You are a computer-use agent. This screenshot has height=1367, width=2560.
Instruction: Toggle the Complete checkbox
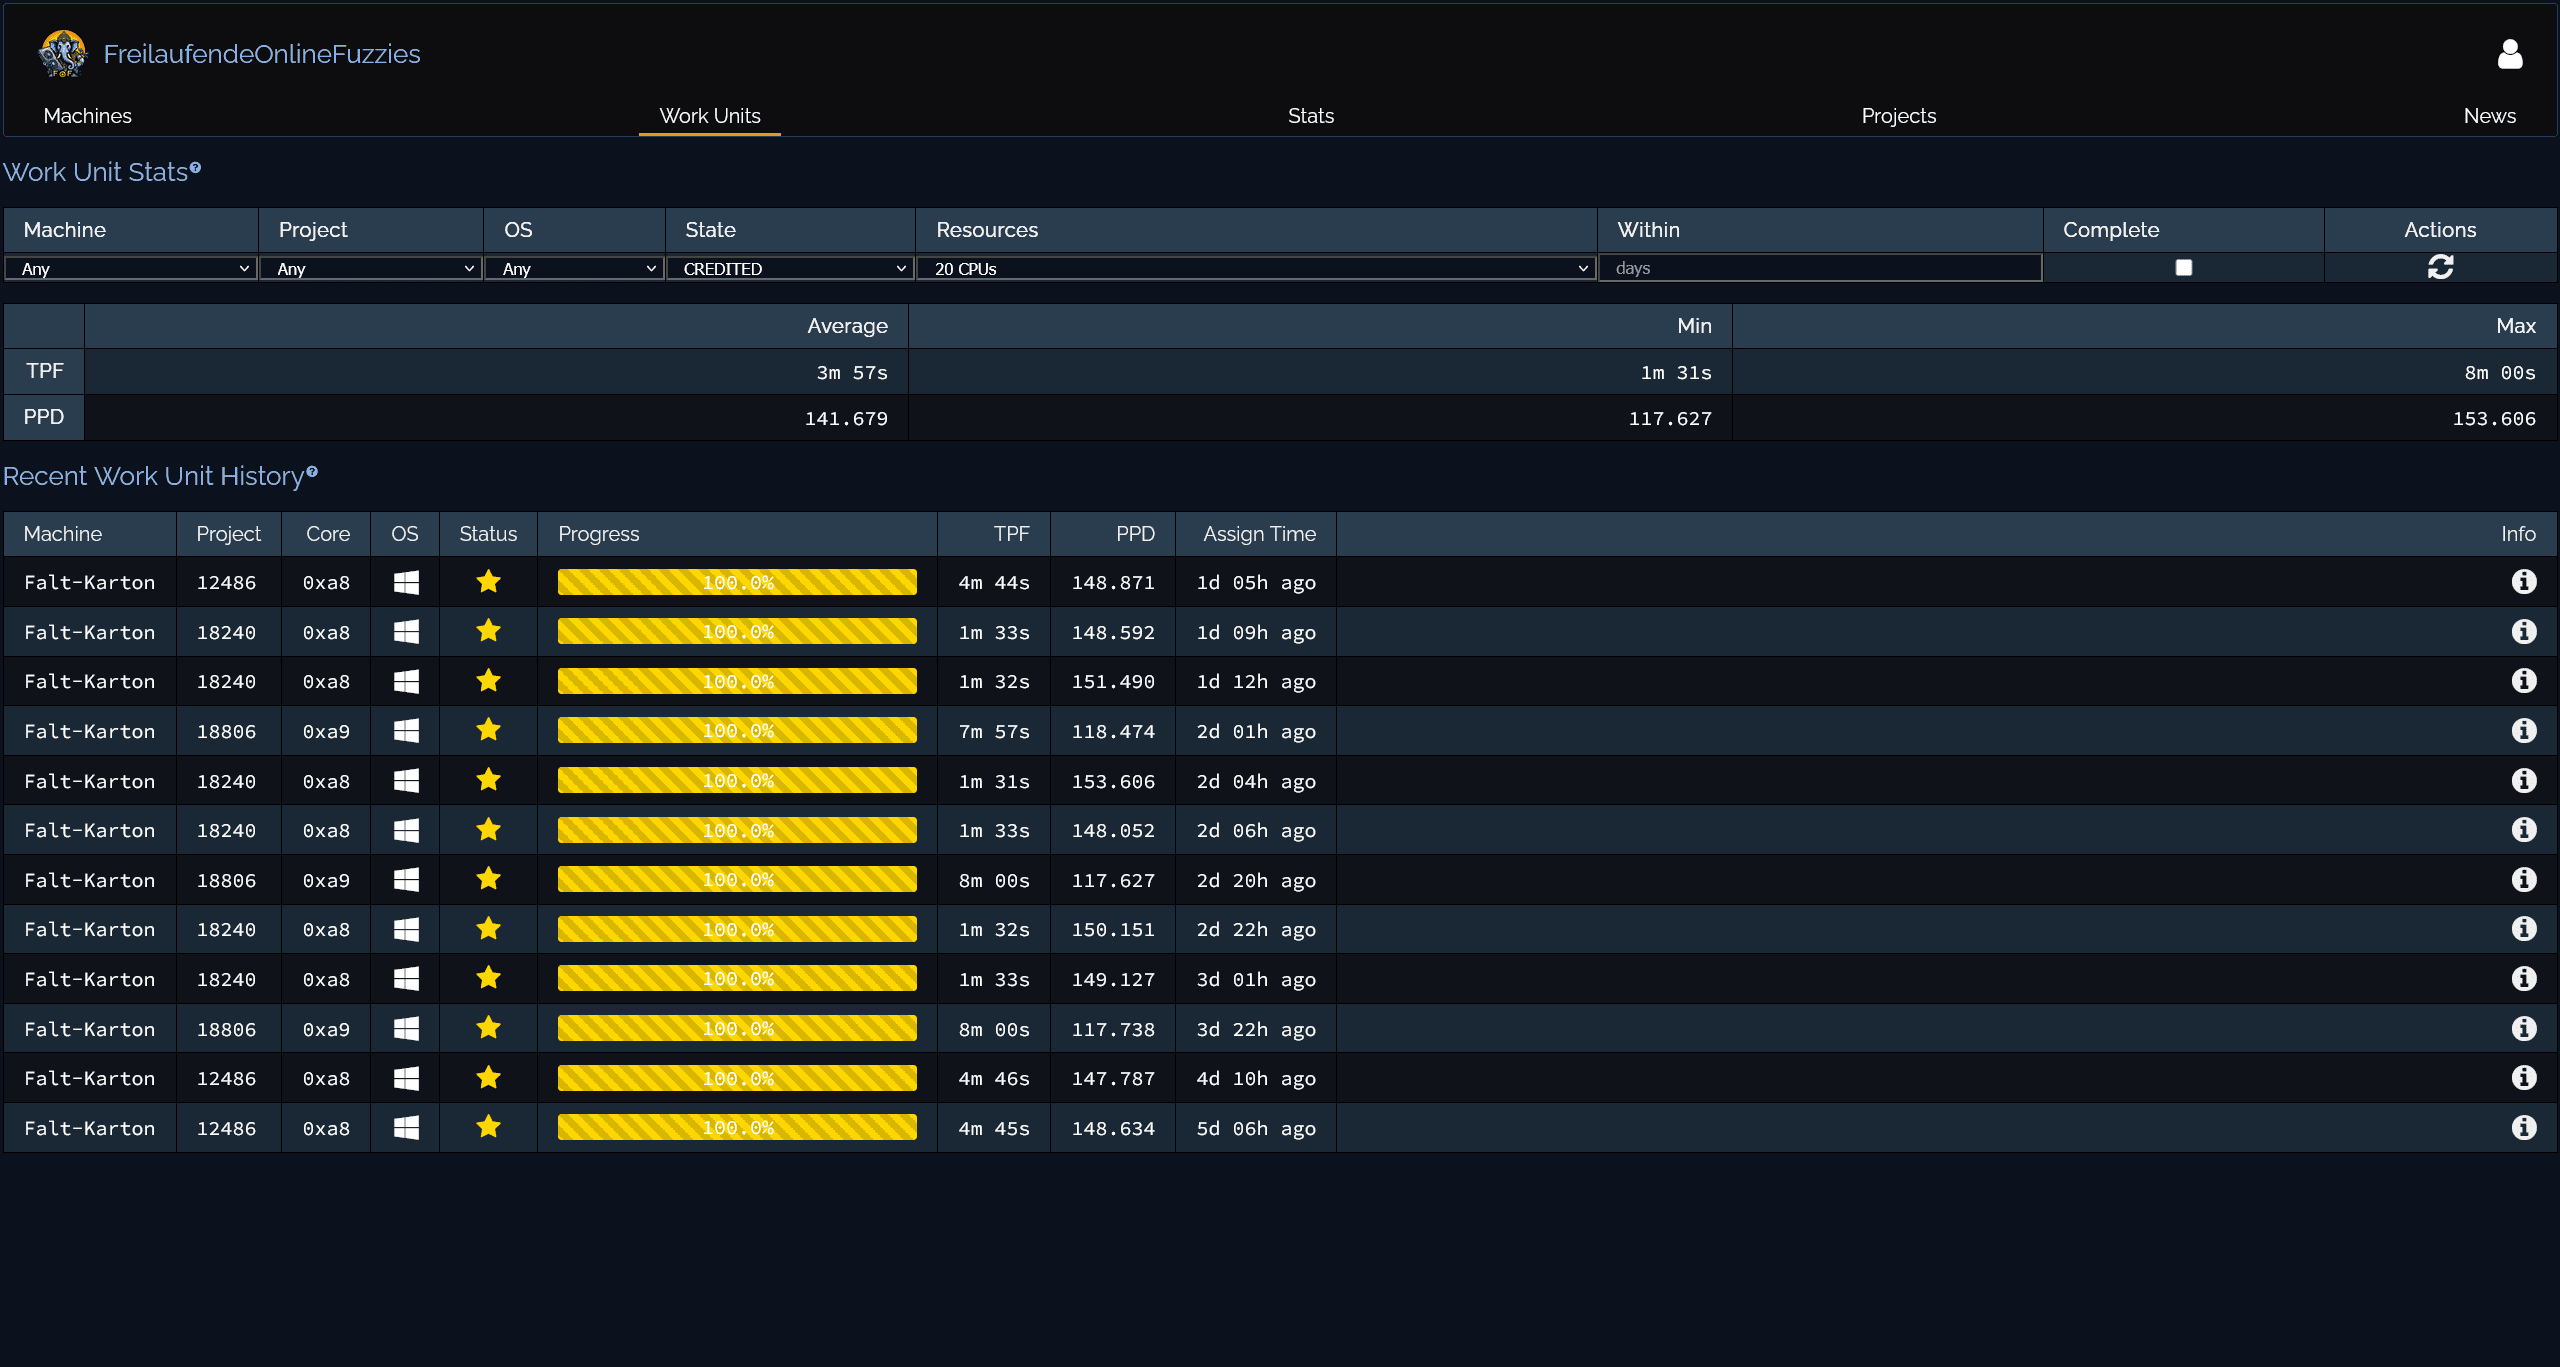[2183, 267]
